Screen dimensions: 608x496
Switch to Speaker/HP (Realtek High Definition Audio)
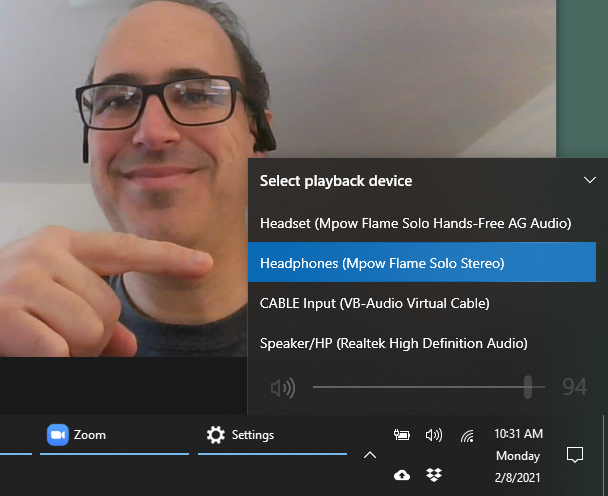point(422,343)
